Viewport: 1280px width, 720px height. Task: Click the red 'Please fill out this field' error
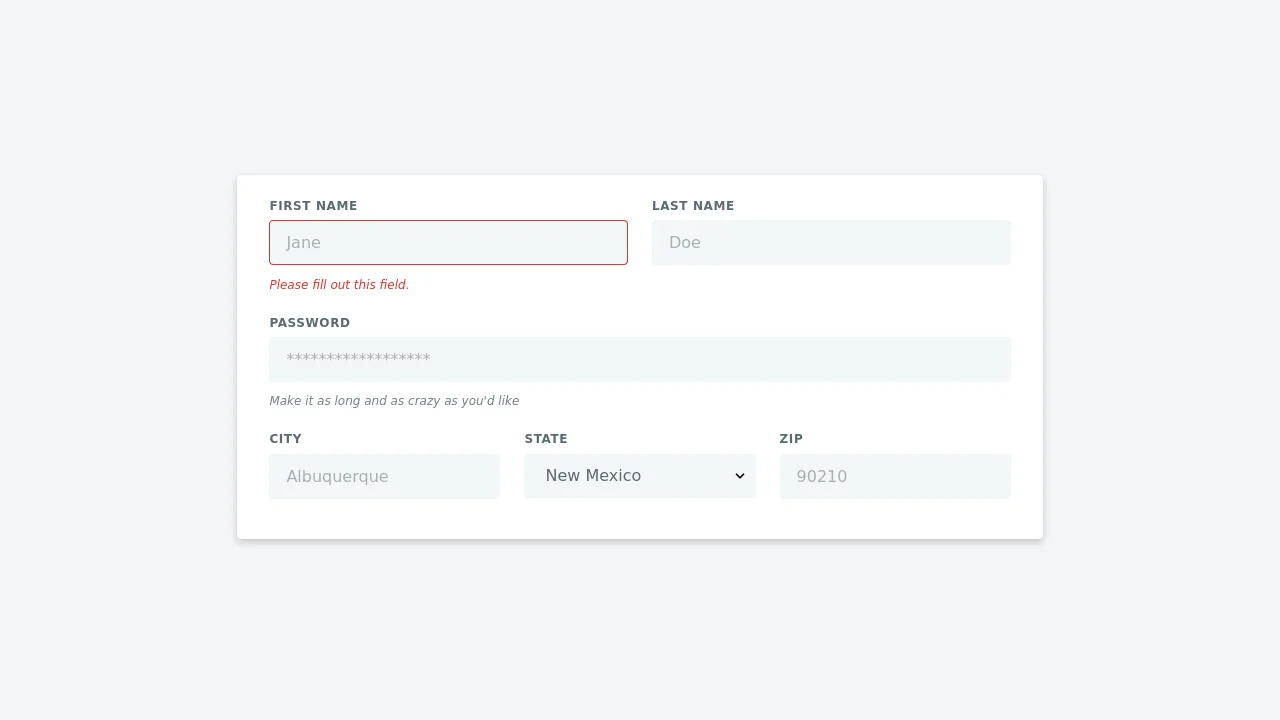pyautogui.click(x=339, y=285)
